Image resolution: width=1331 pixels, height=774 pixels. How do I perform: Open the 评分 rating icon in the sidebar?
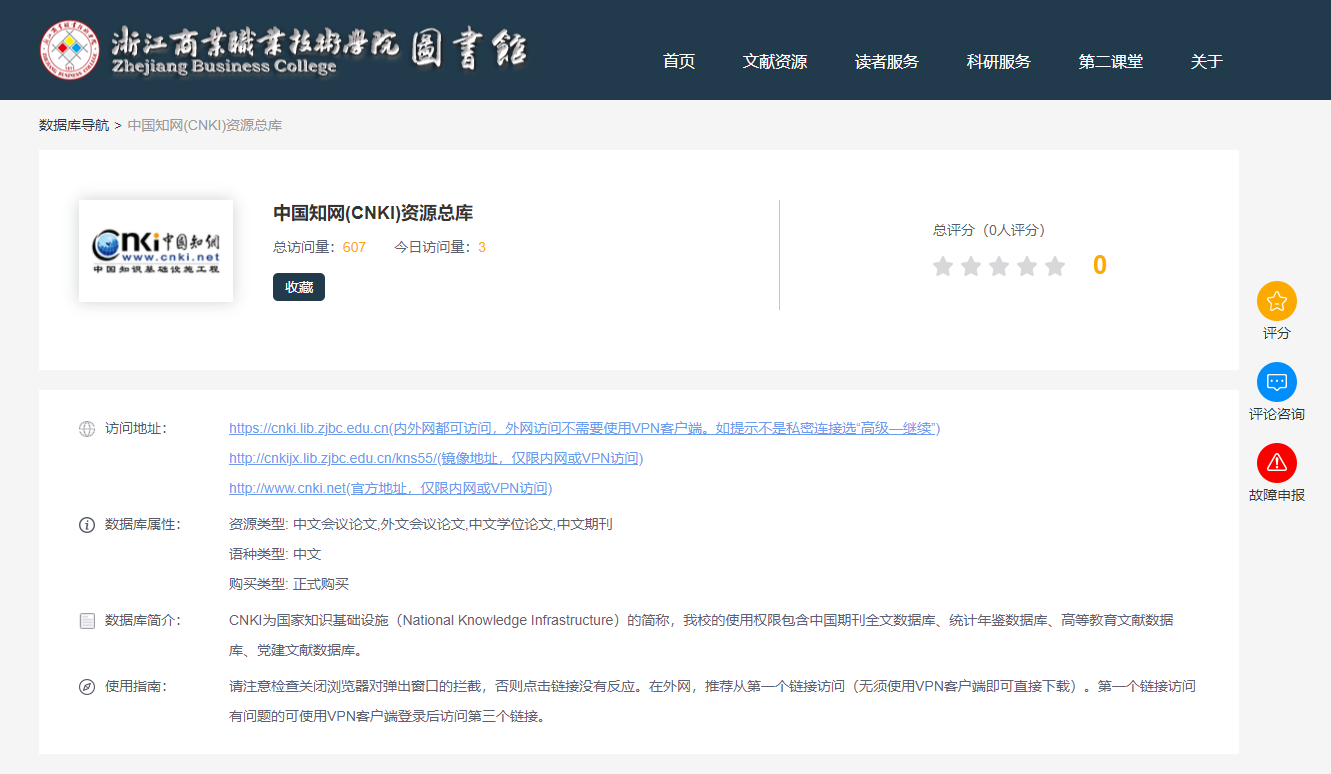coord(1276,301)
